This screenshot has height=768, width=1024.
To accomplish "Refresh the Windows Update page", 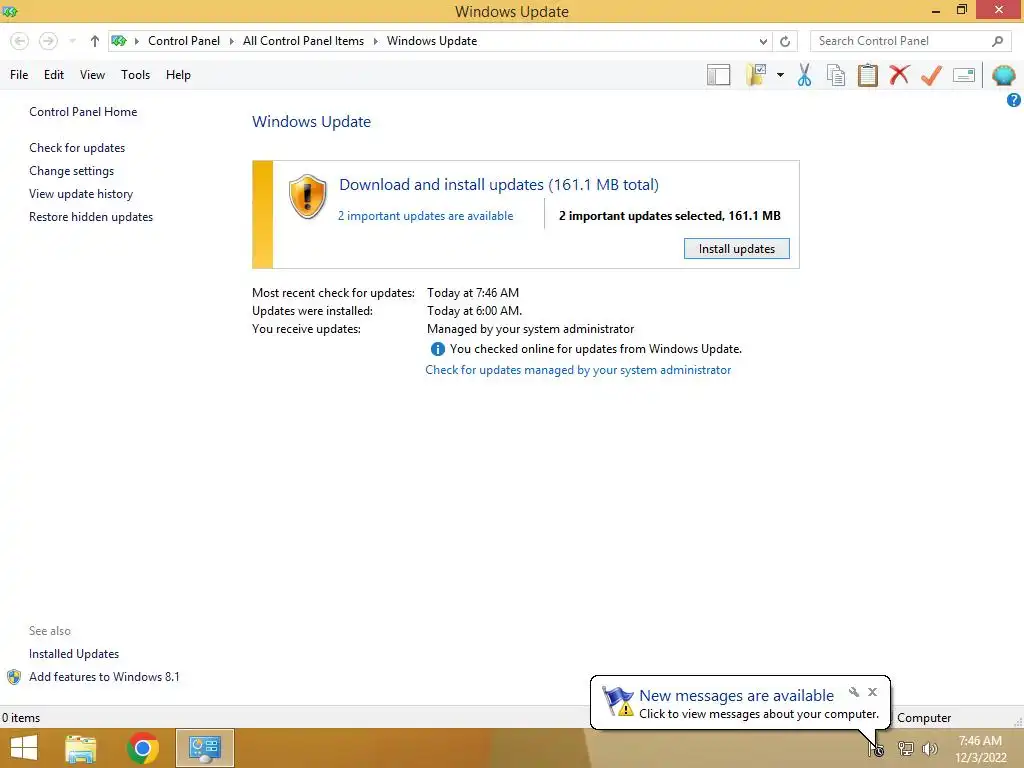I will tap(785, 41).
